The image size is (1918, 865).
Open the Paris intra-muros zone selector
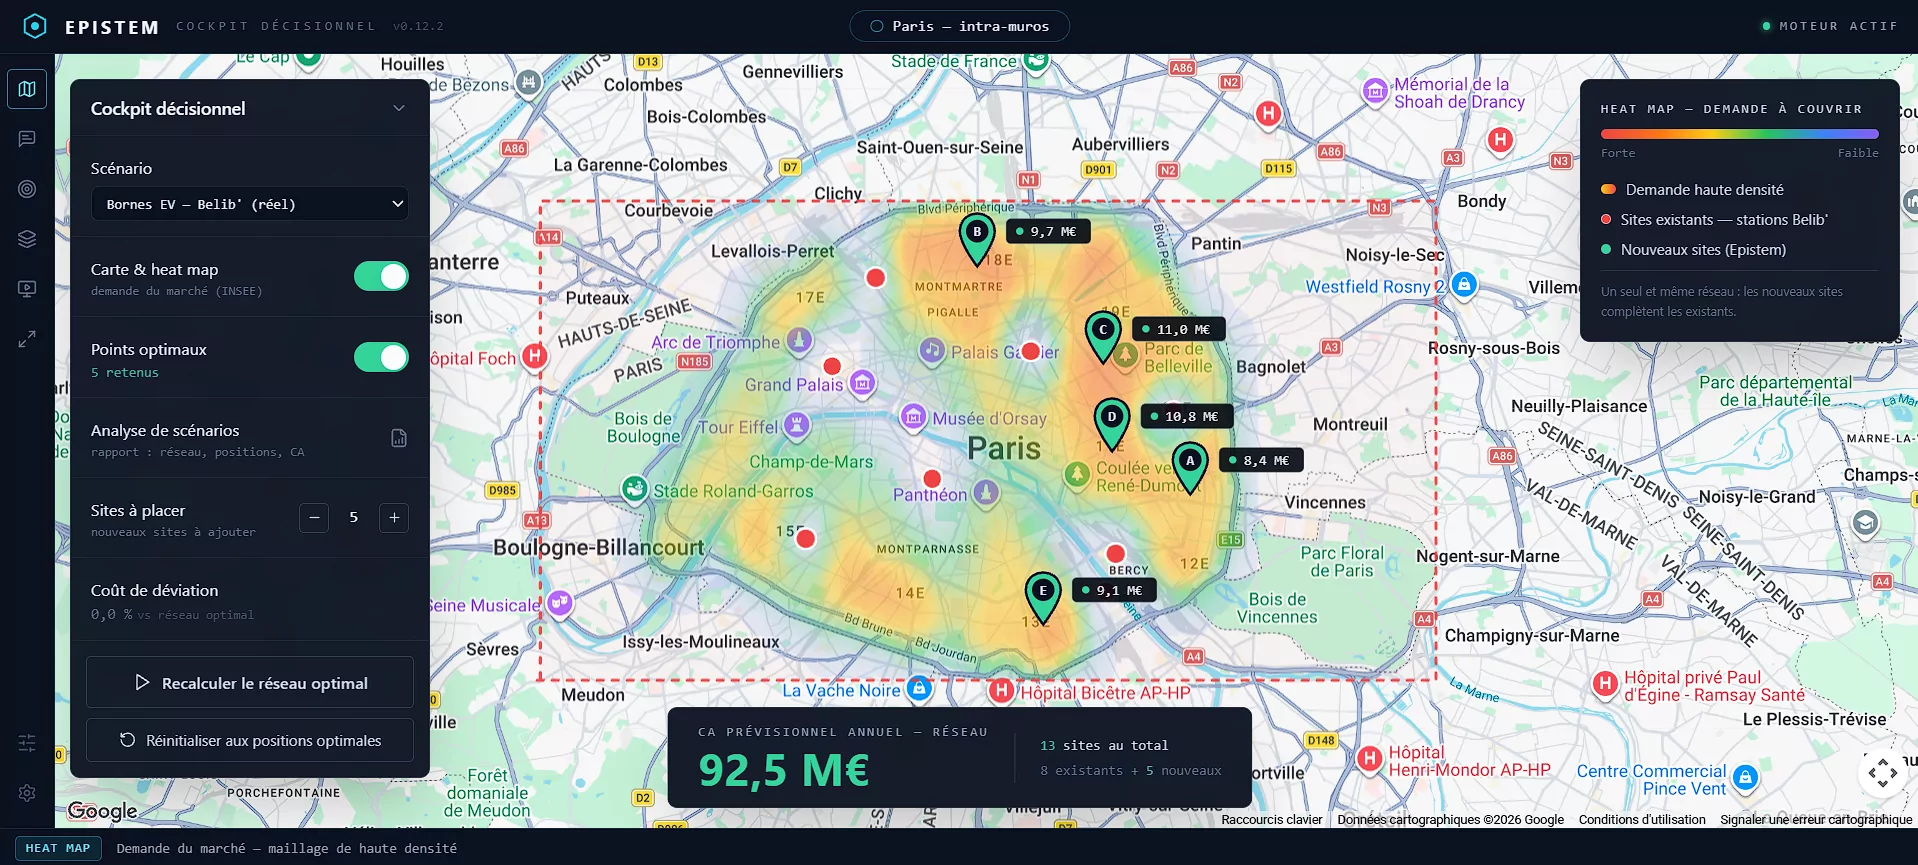pyautogui.click(x=959, y=26)
